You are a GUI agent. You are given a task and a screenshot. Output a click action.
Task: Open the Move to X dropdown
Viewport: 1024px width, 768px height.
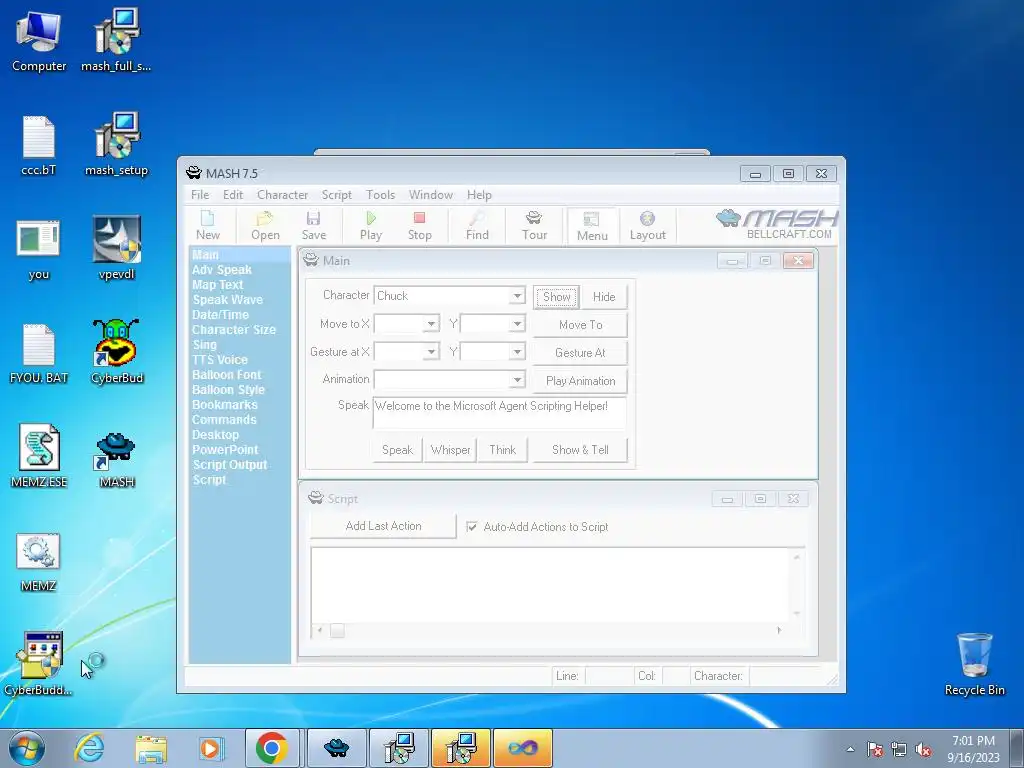[x=431, y=324]
